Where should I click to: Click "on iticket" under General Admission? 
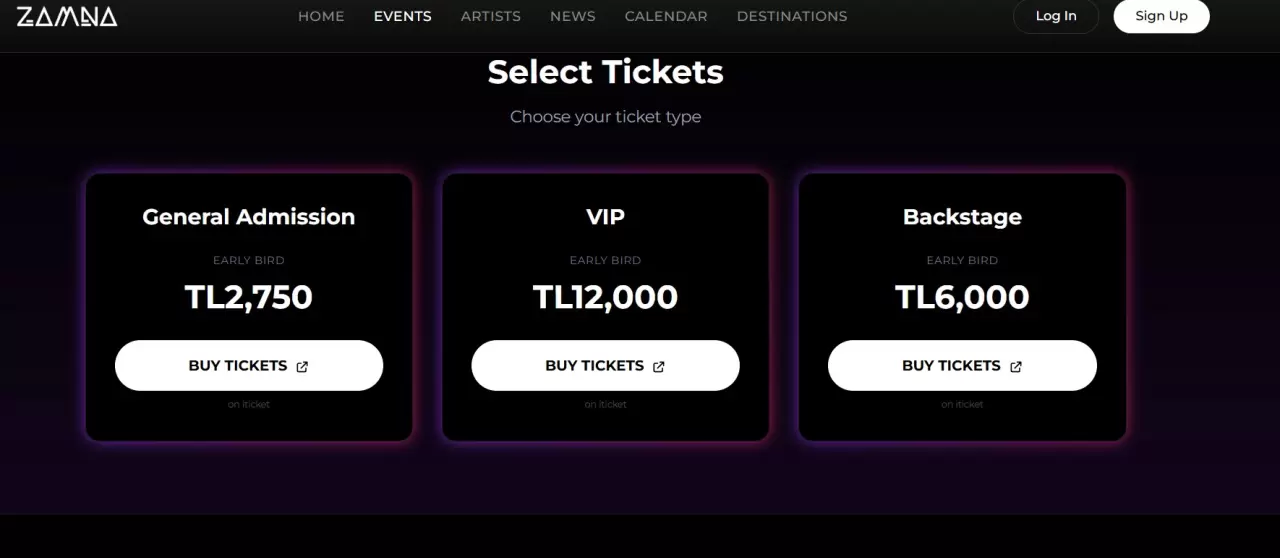click(249, 404)
